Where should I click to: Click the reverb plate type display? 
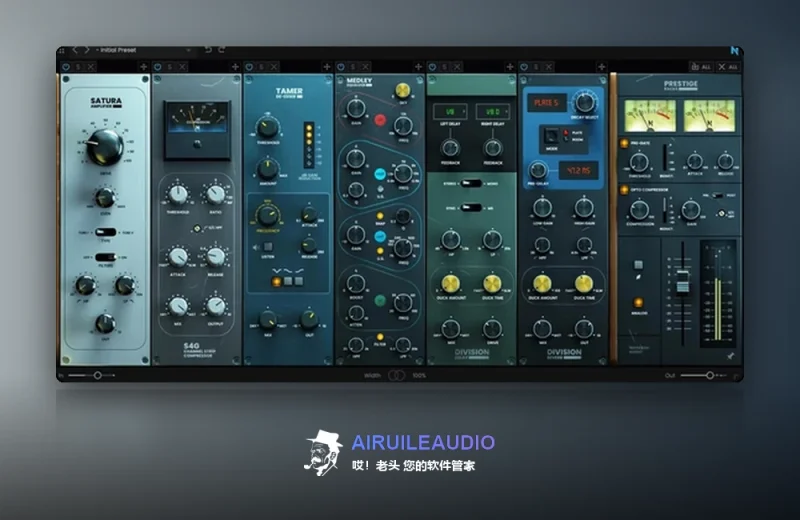pos(546,103)
